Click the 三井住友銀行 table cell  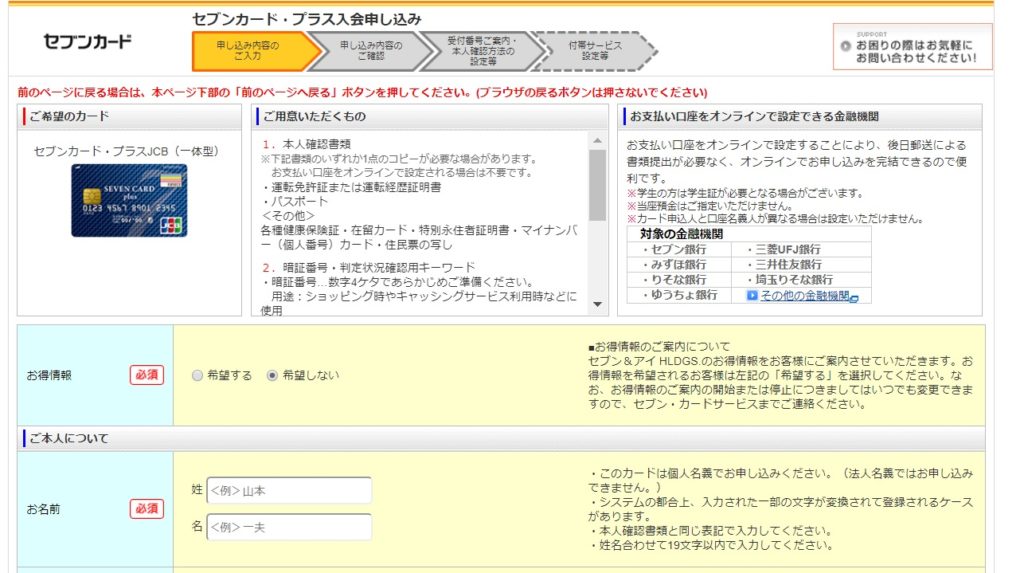click(x=801, y=265)
